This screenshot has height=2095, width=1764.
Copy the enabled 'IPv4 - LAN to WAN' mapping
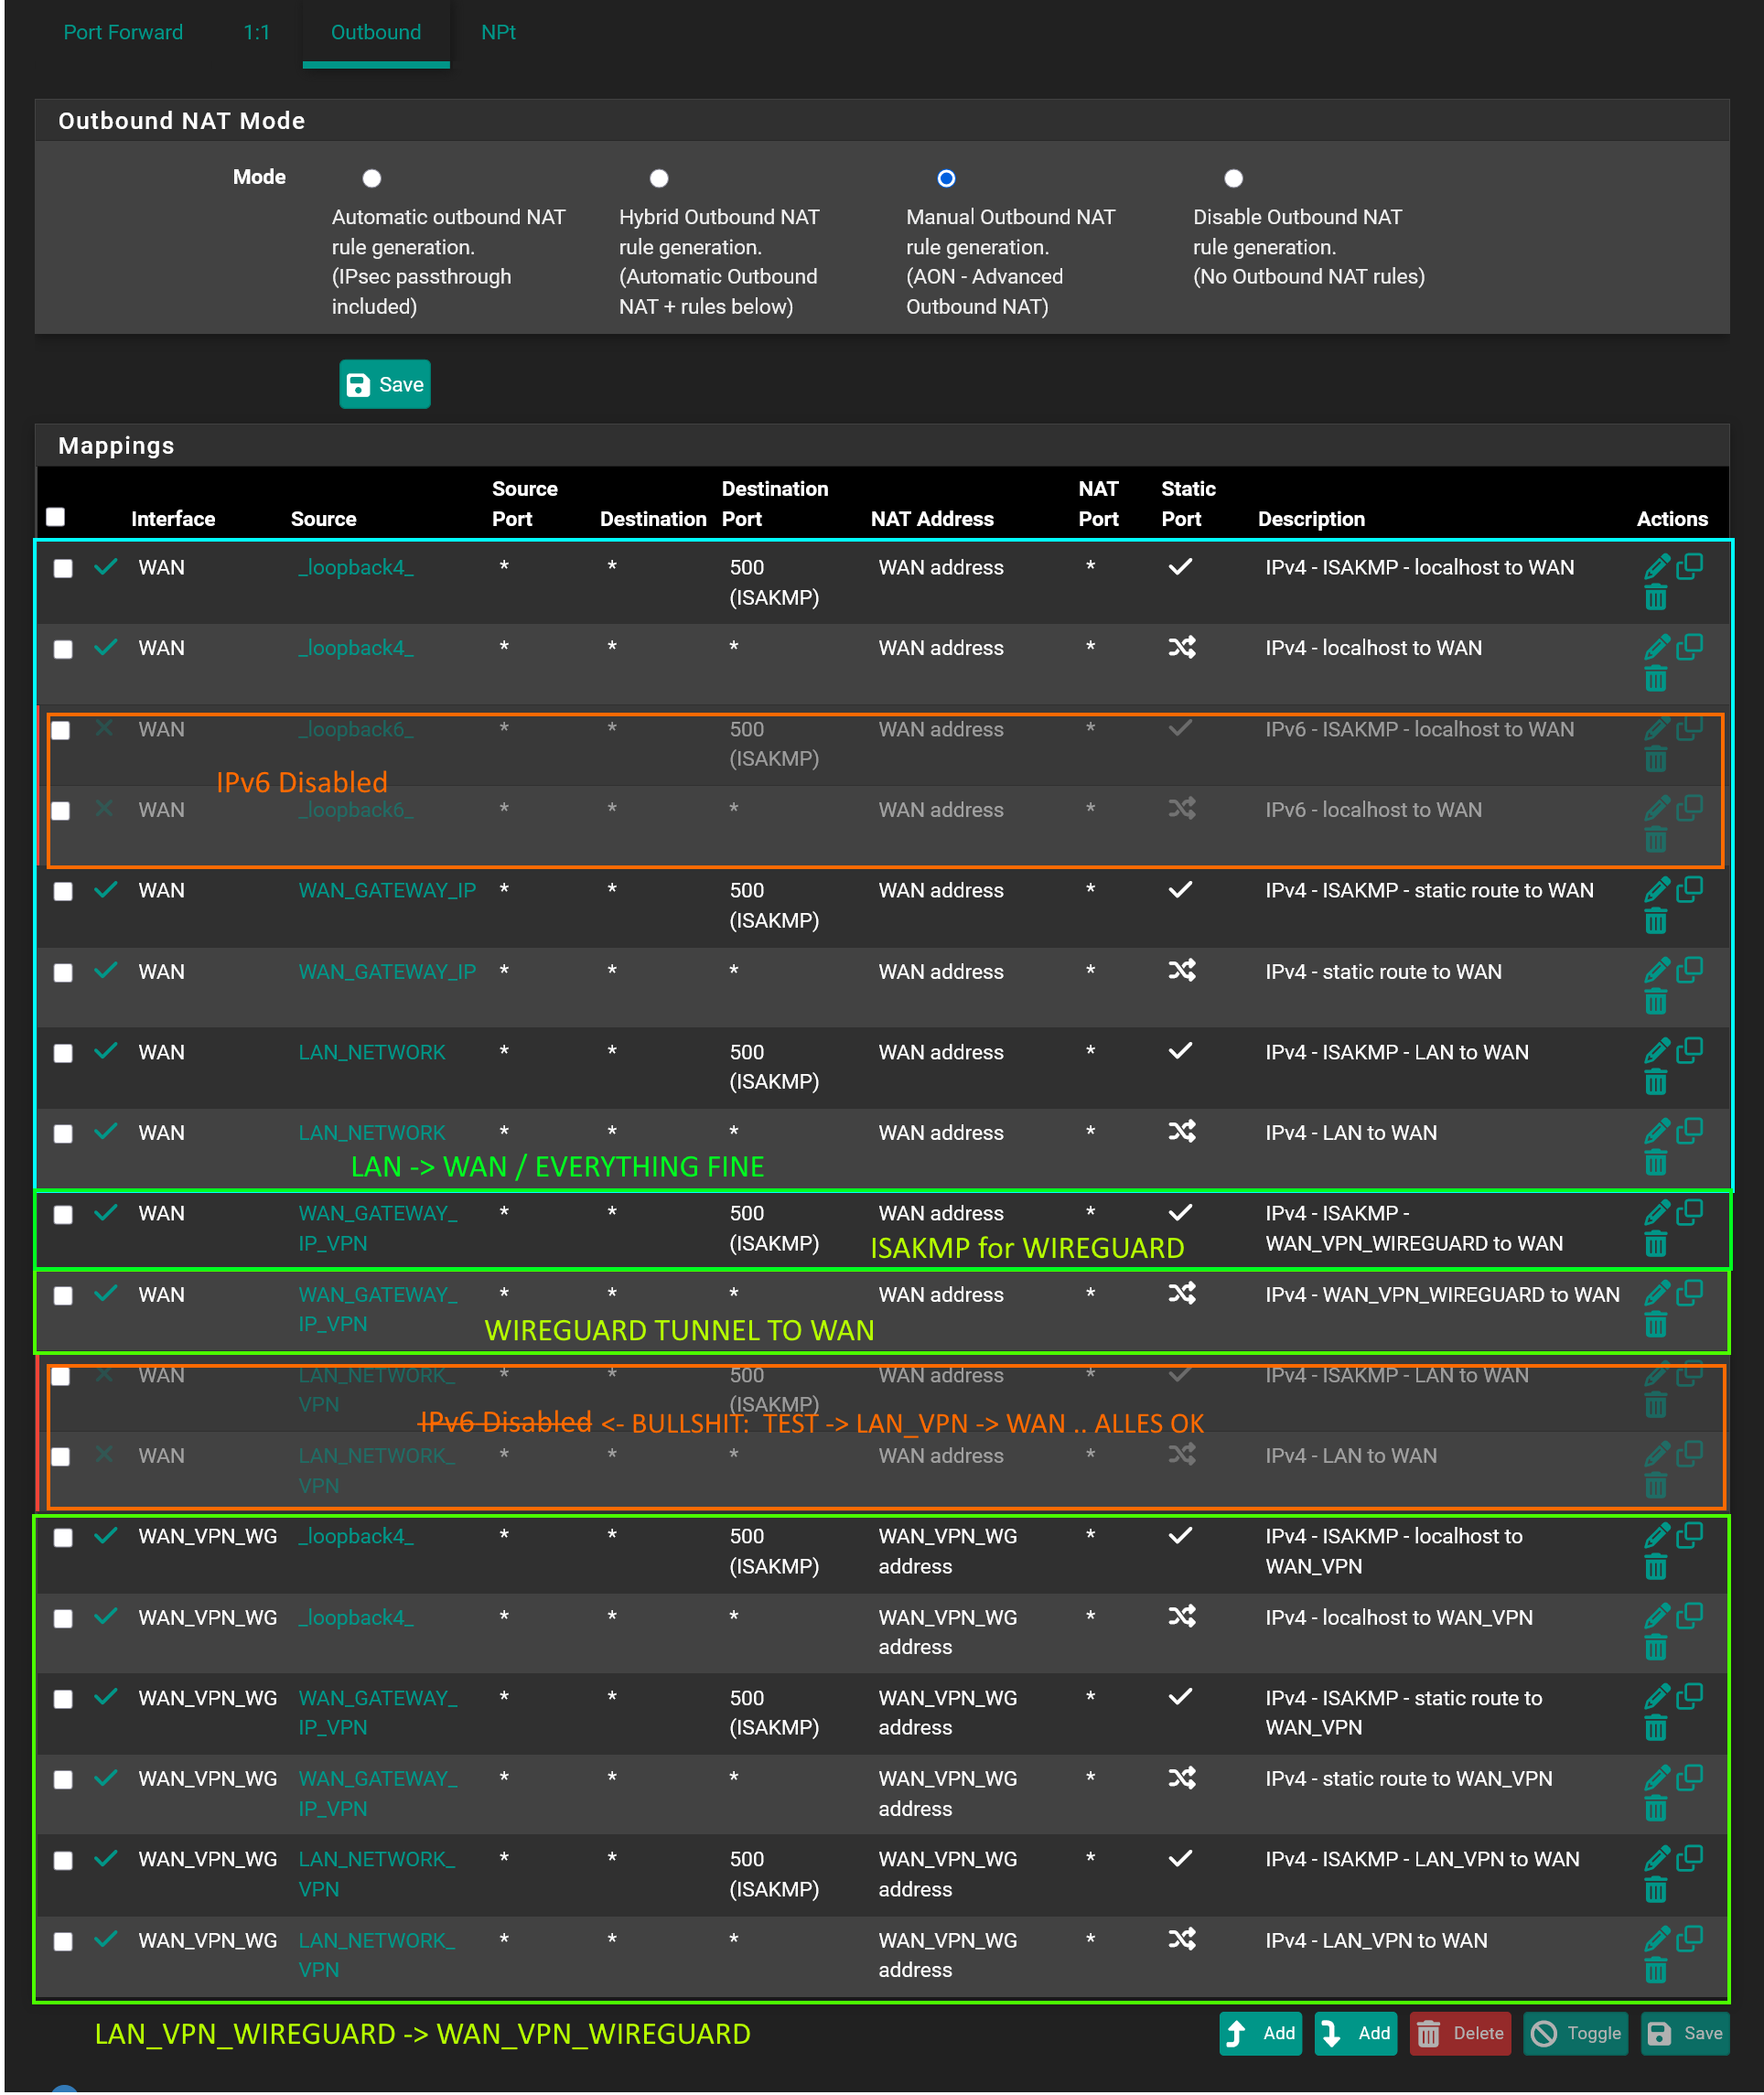[1689, 1132]
